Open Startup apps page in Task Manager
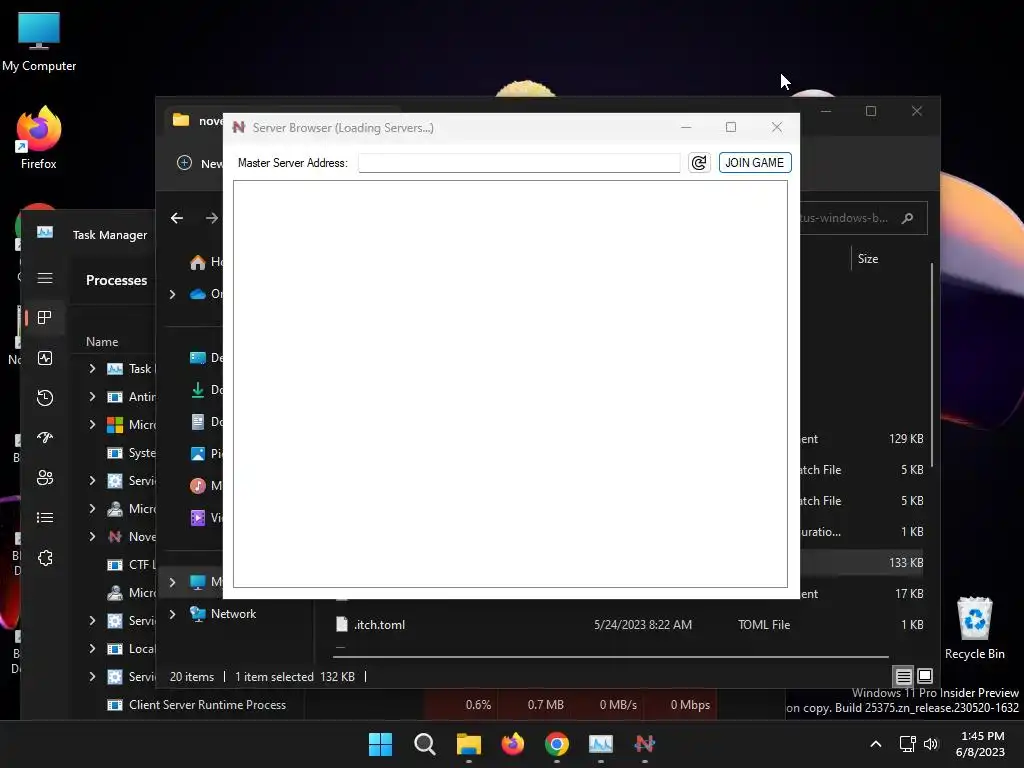The height and width of the screenshot is (768, 1024). pyautogui.click(x=45, y=438)
